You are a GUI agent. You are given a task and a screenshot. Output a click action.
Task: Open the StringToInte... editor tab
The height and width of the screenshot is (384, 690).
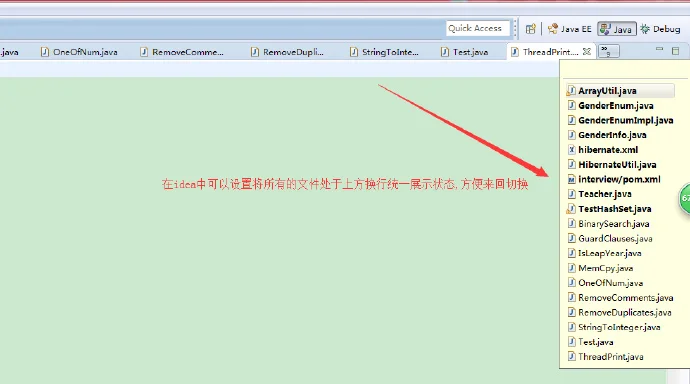click(384, 52)
